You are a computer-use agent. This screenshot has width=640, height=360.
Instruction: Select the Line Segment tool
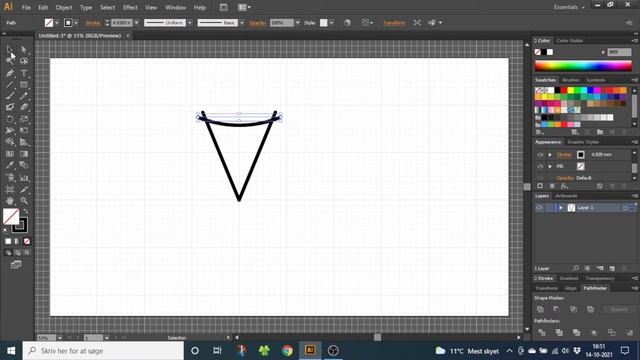coord(10,84)
